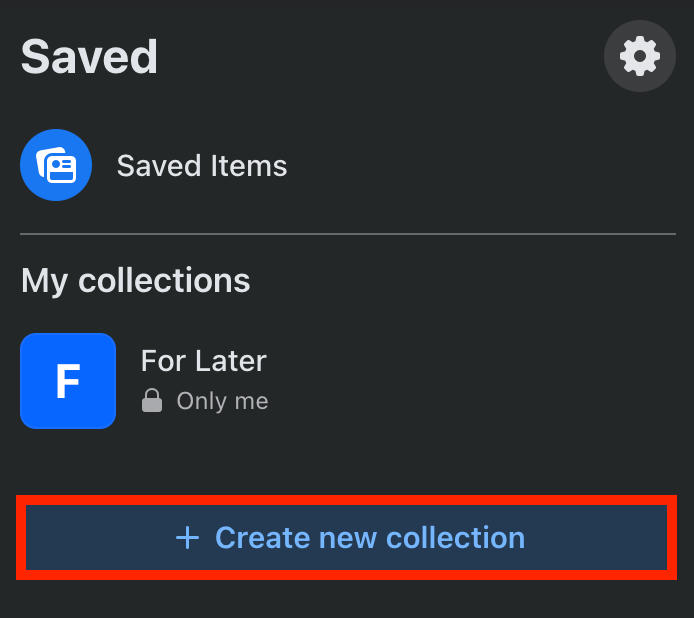Select the blue F collection thumbnail
694x618 pixels.
pos(68,381)
